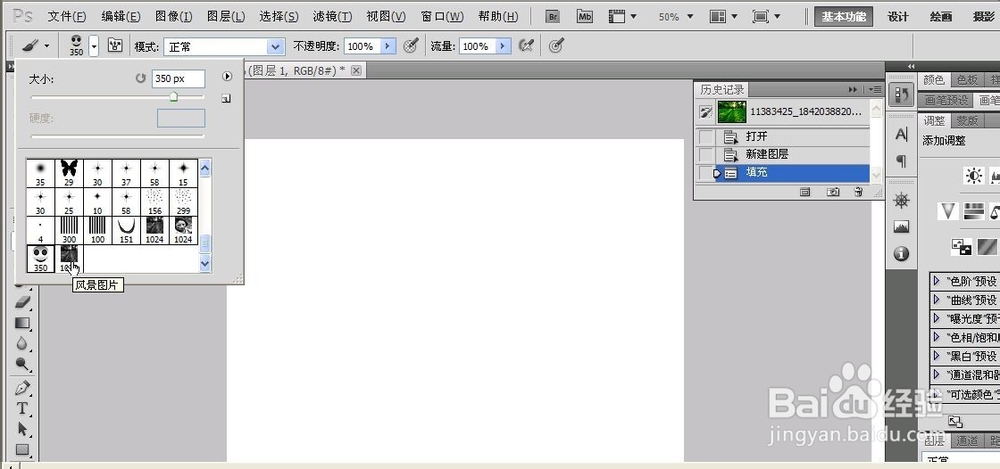Expand the "色阶" presets group
Image resolution: width=1000 pixels, height=469 pixels.
tap(937, 281)
